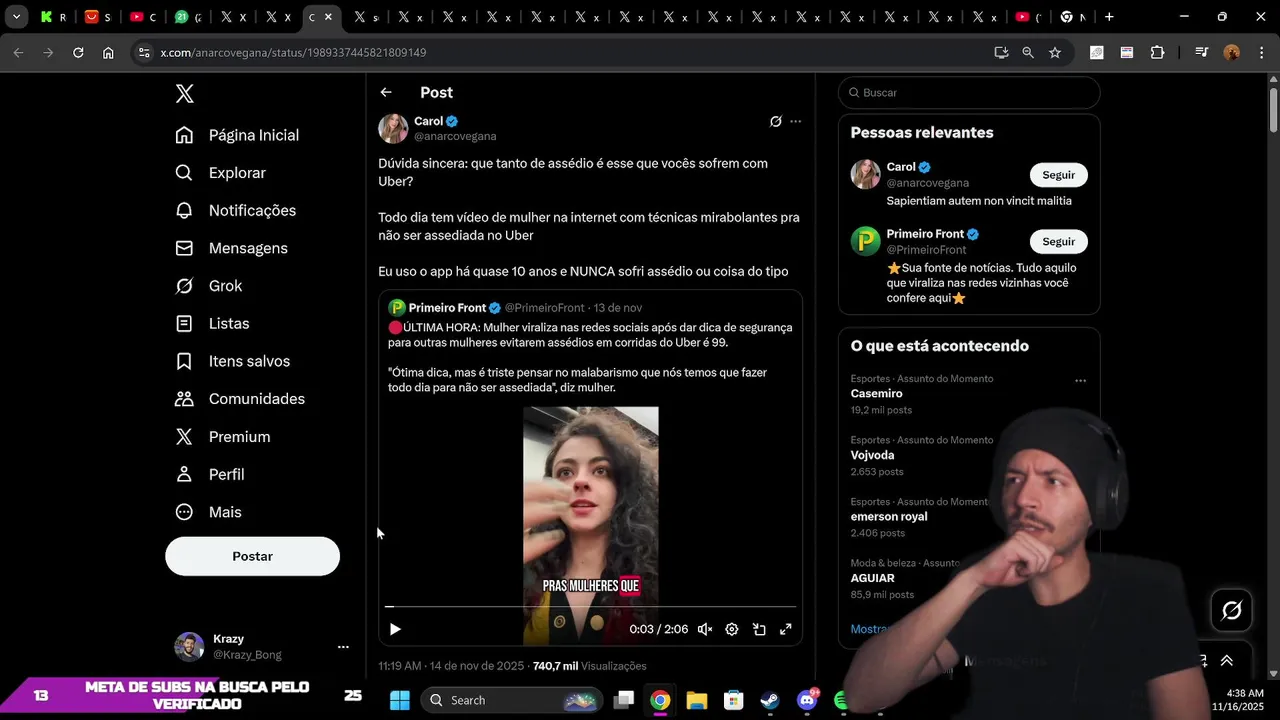Click install app icon in address bar
Image resolution: width=1280 pixels, height=720 pixels.
coord(1001,53)
